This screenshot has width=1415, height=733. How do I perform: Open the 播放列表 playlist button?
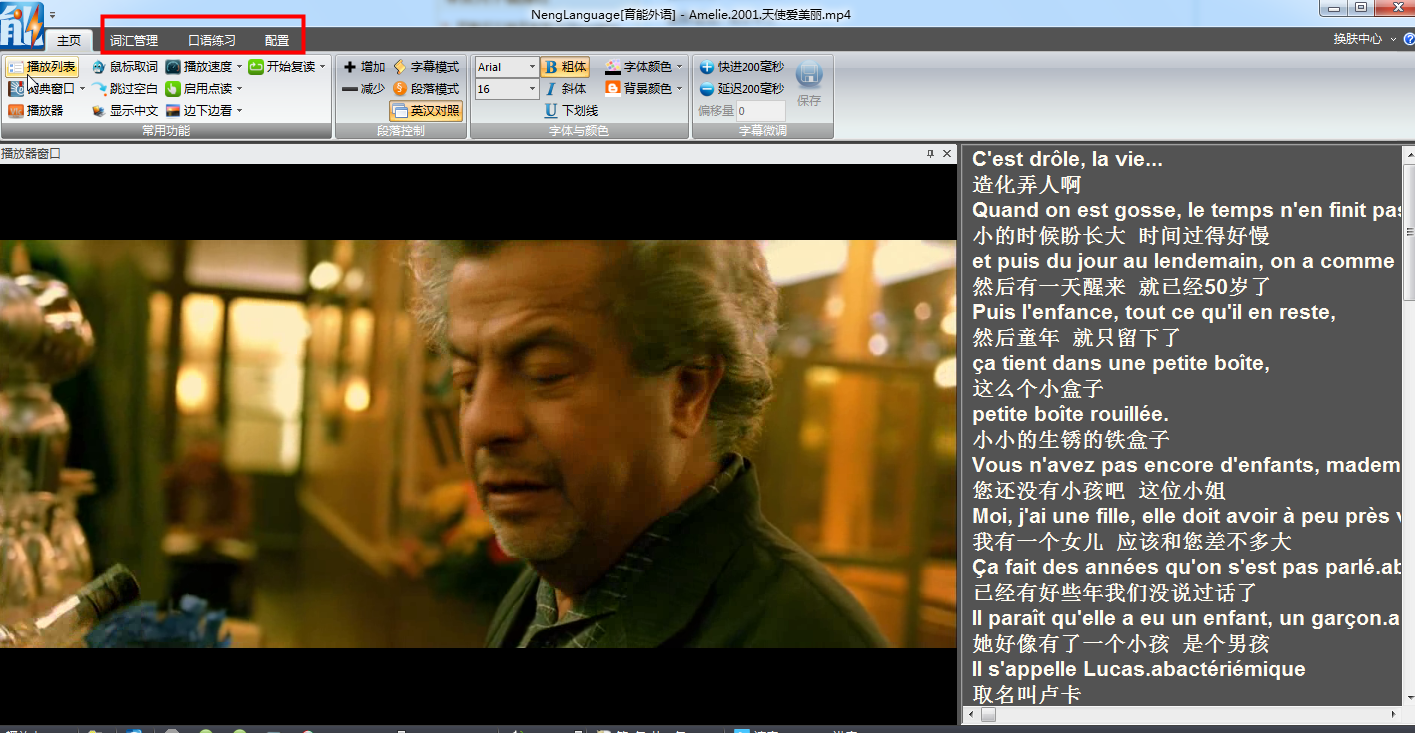point(42,67)
